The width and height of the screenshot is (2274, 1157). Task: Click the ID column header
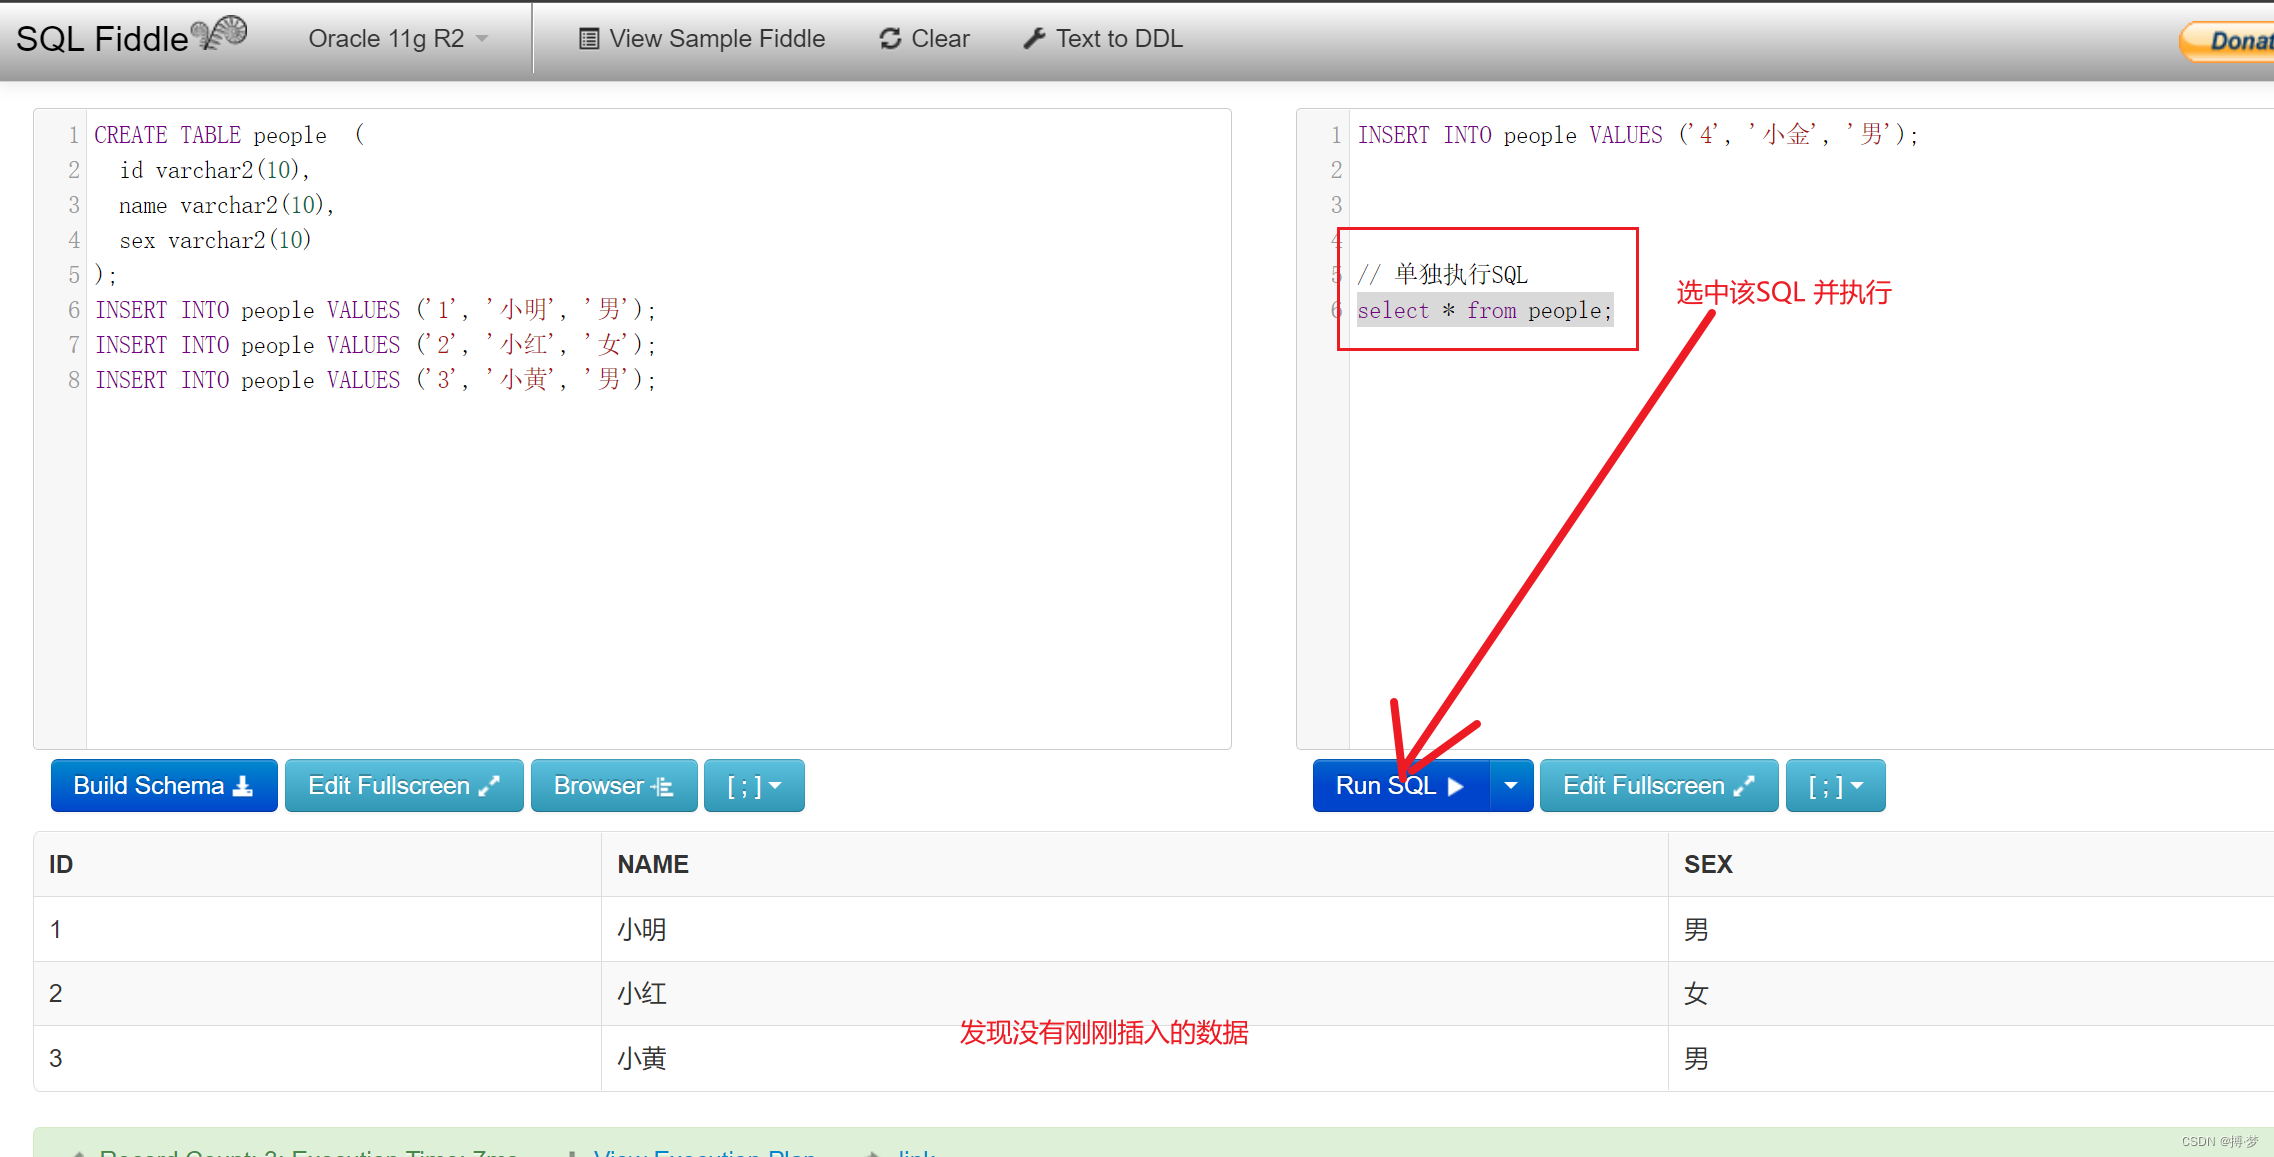pos(61,864)
